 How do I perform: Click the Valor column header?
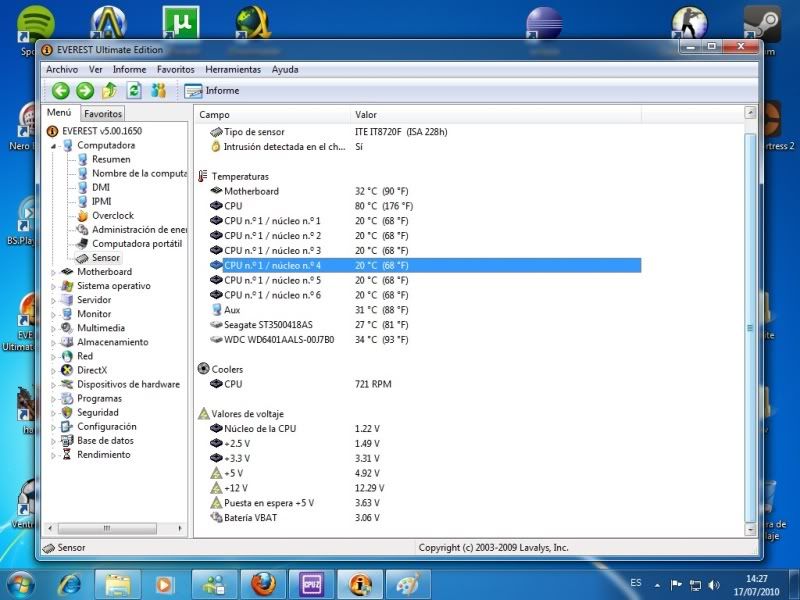(x=496, y=115)
